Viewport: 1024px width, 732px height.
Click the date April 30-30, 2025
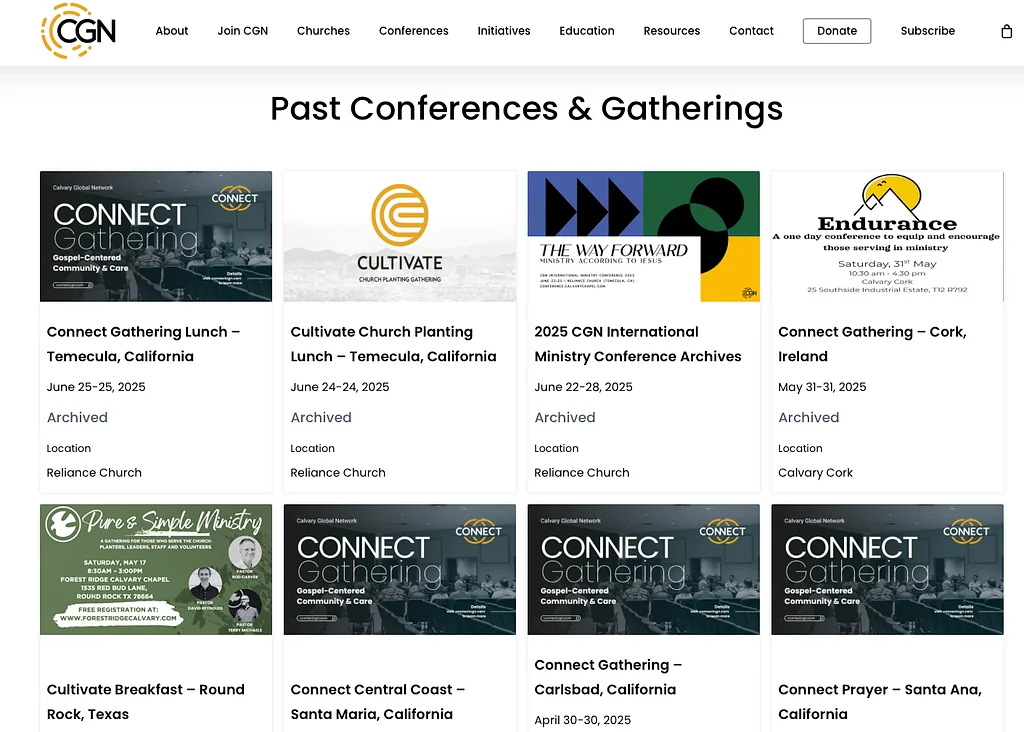point(583,720)
